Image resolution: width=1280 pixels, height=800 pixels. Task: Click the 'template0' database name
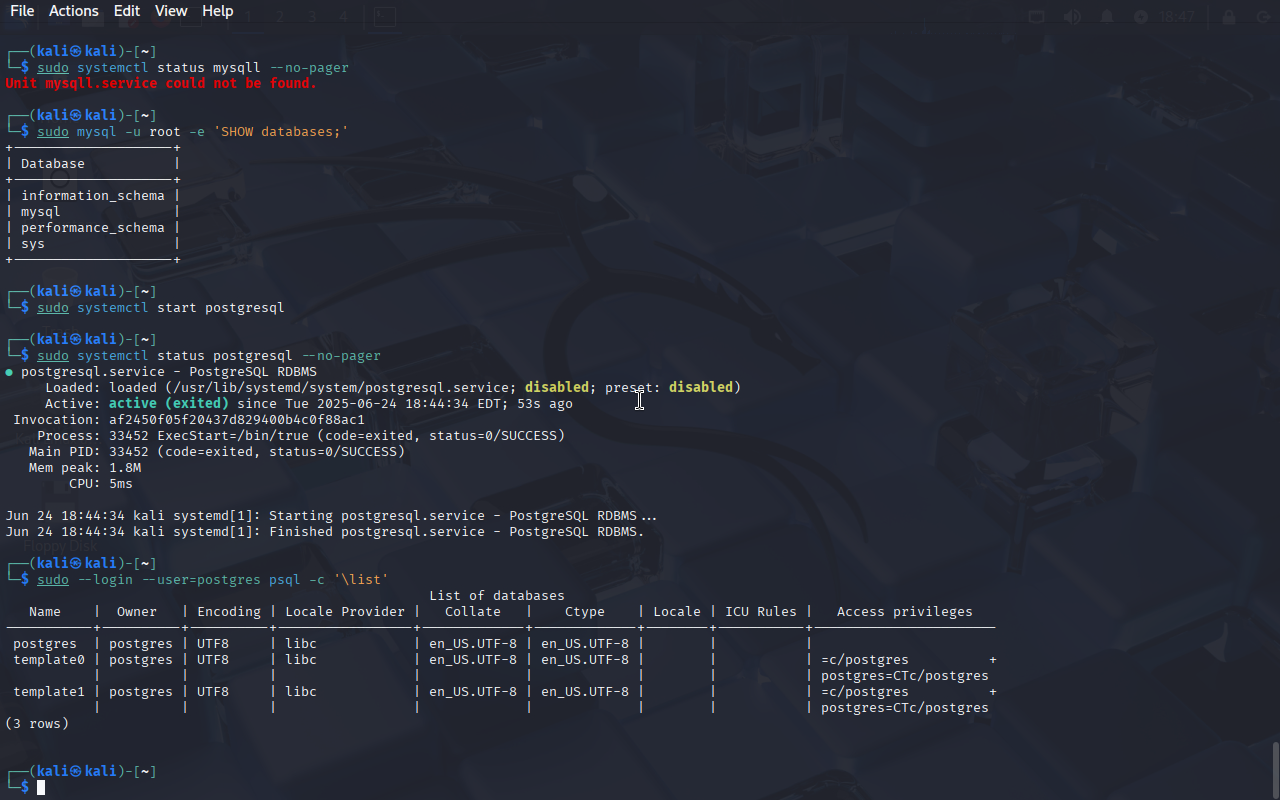[49, 659]
